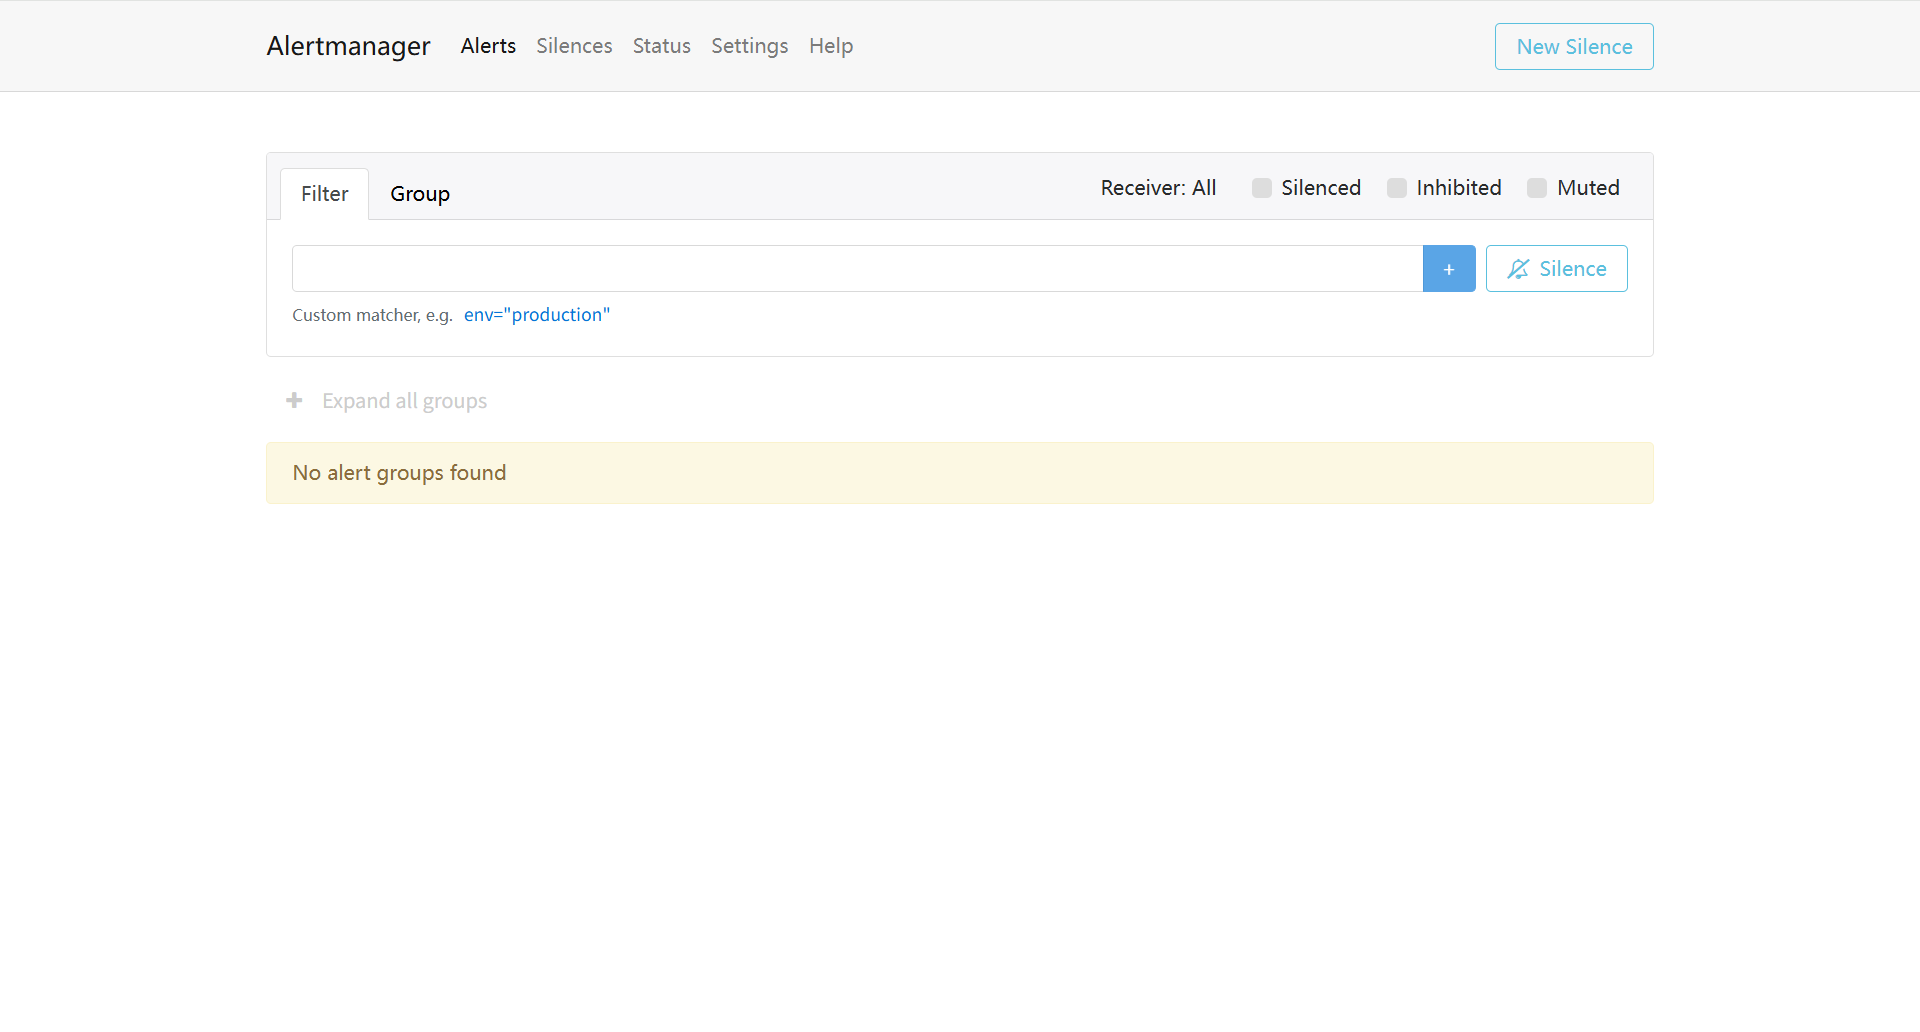Click the Alertmanager brand title
This screenshot has height=1032, width=1920.
point(348,46)
